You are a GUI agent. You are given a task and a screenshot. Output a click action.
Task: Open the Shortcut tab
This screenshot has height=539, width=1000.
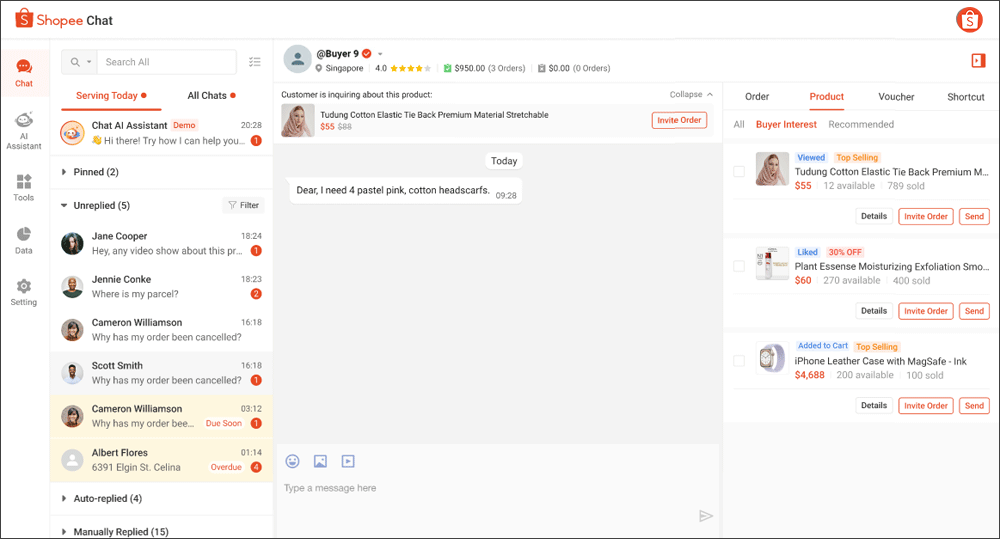tap(966, 97)
